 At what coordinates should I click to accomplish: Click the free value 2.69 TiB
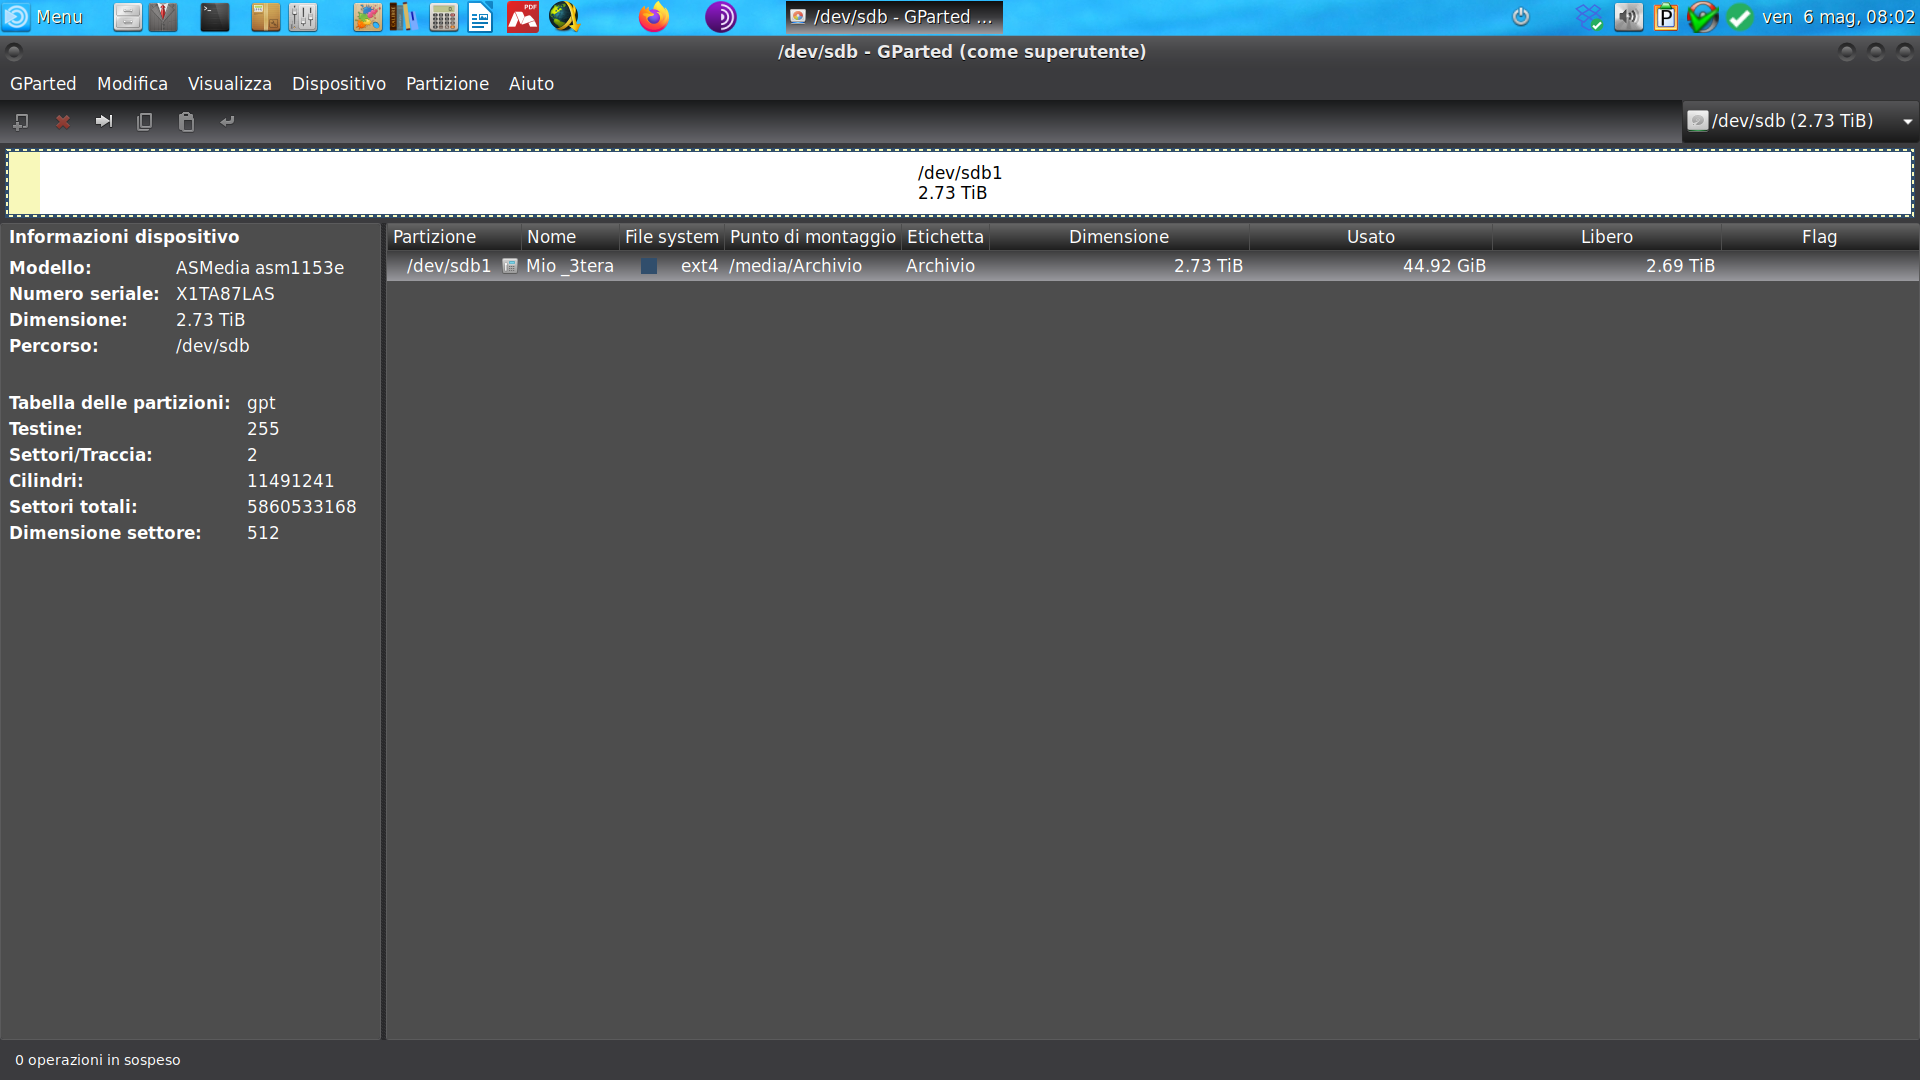1680,266
